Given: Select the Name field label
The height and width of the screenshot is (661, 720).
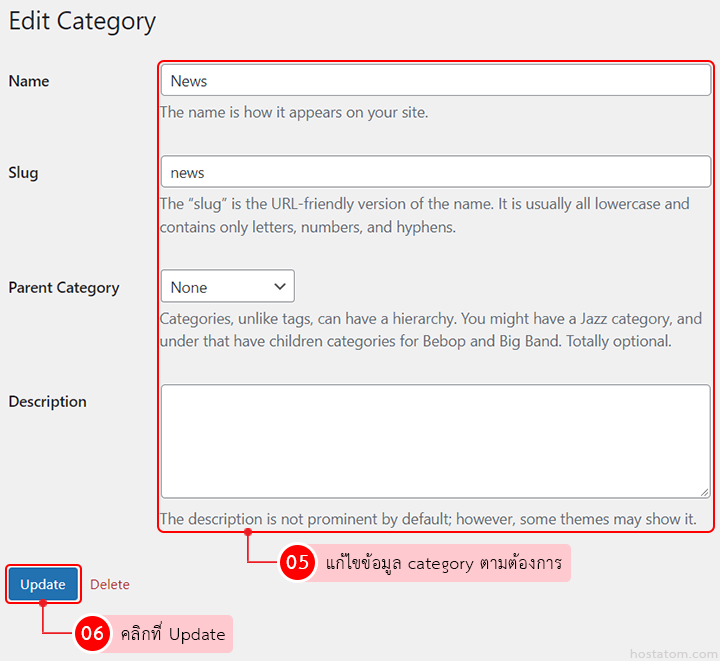Looking at the screenshot, I should pyautogui.click(x=29, y=81).
